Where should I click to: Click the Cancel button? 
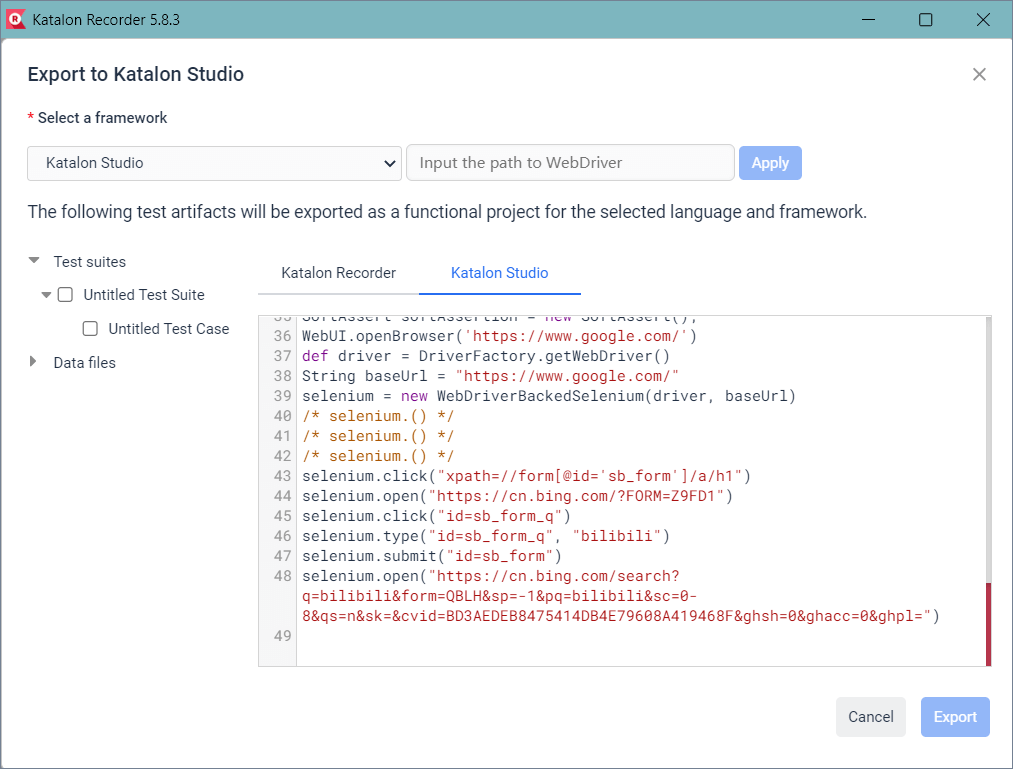click(870, 717)
